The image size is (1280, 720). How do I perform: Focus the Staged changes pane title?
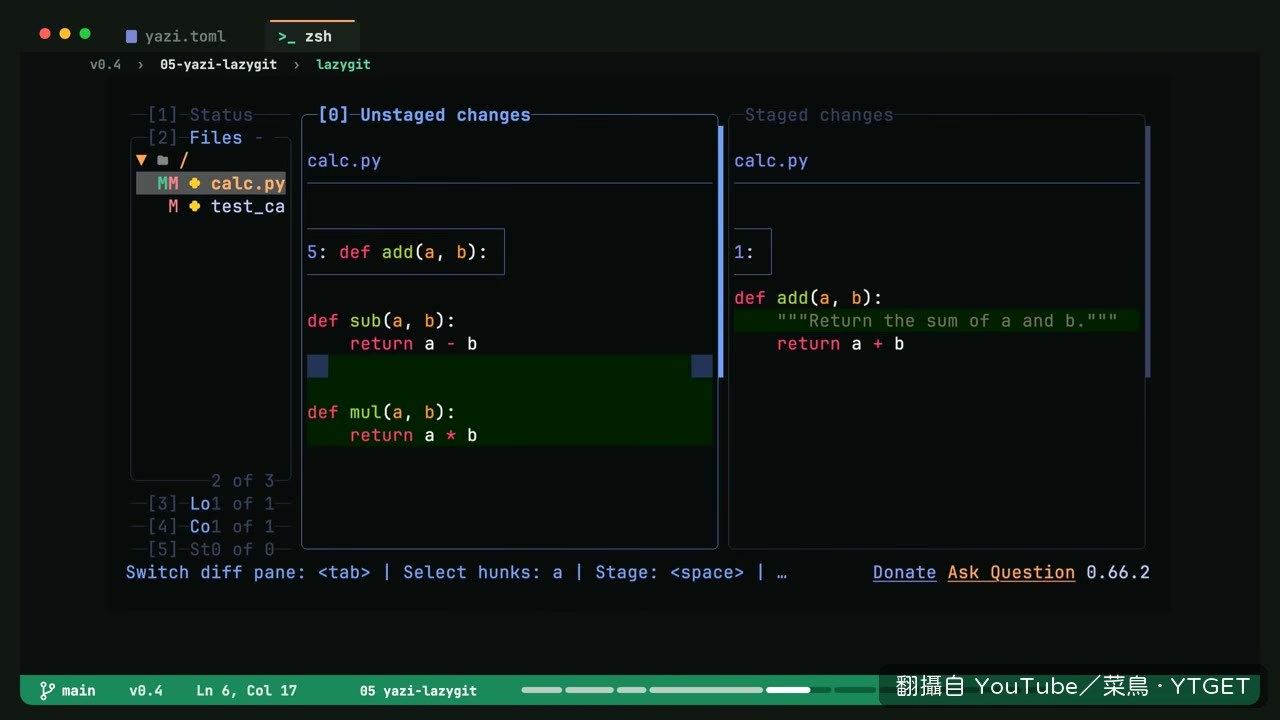tap(819, 115)
